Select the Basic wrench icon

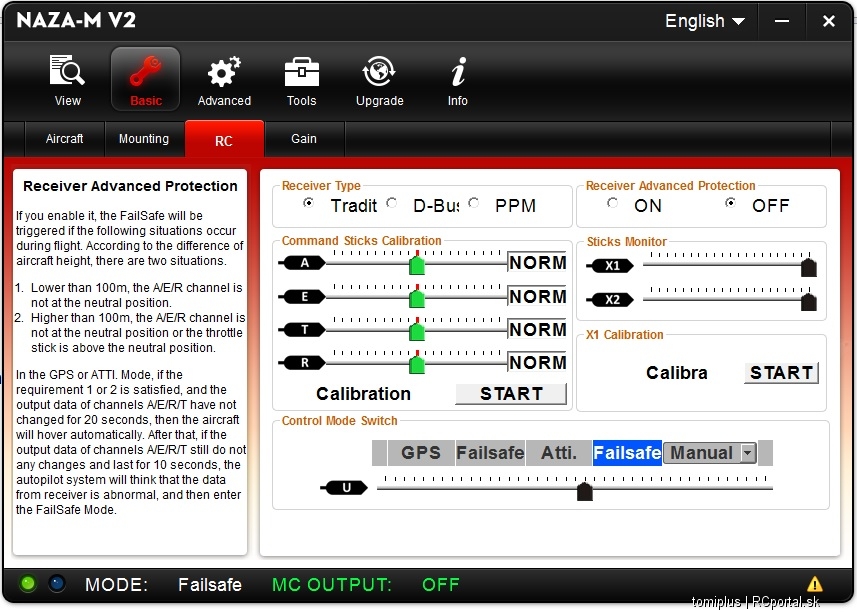pyautogui.click(x=145, y=72)
